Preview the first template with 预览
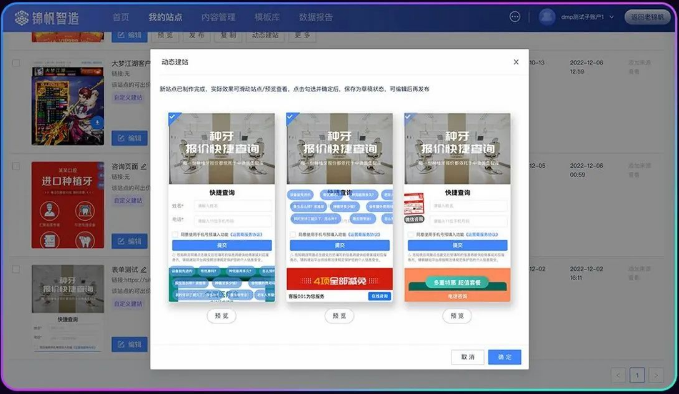 (221, 316)
